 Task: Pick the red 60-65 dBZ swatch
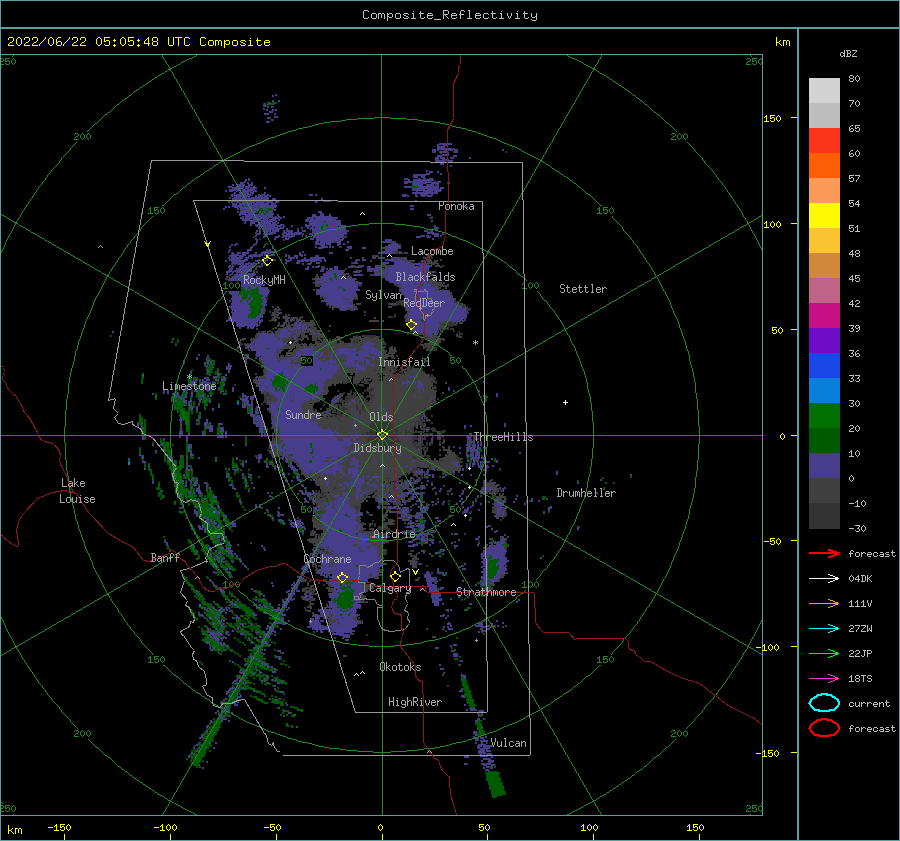coord(824,140)
